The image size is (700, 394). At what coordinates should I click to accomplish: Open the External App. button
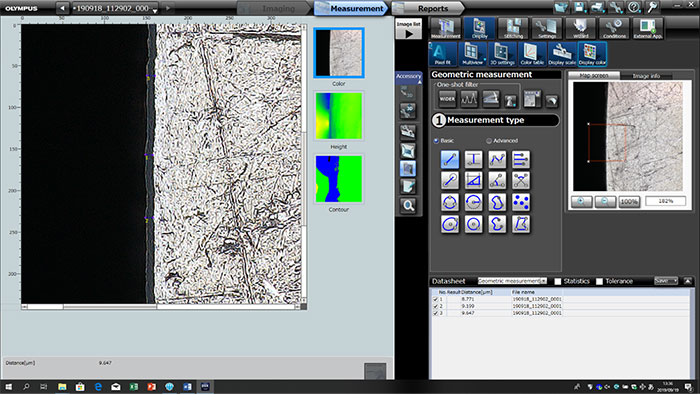point(648,29)
